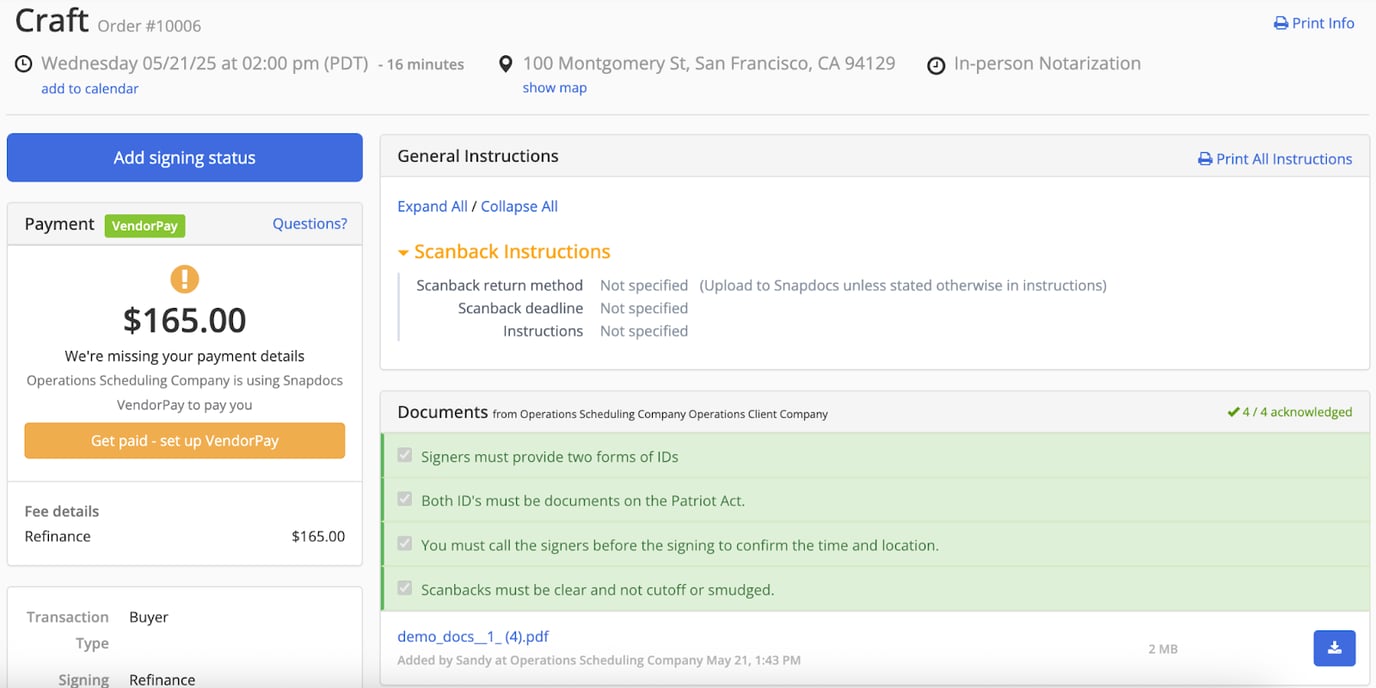Click the printer icon beside Print Info
The height and width of the screenshot is (688, 1376).
pos(1280,23)
